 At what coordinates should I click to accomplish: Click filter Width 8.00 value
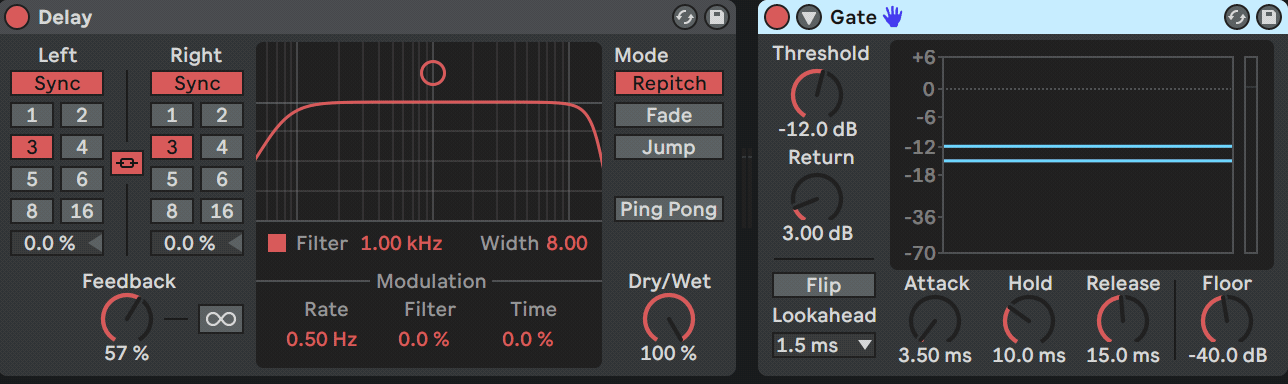(x=567, y=243)
